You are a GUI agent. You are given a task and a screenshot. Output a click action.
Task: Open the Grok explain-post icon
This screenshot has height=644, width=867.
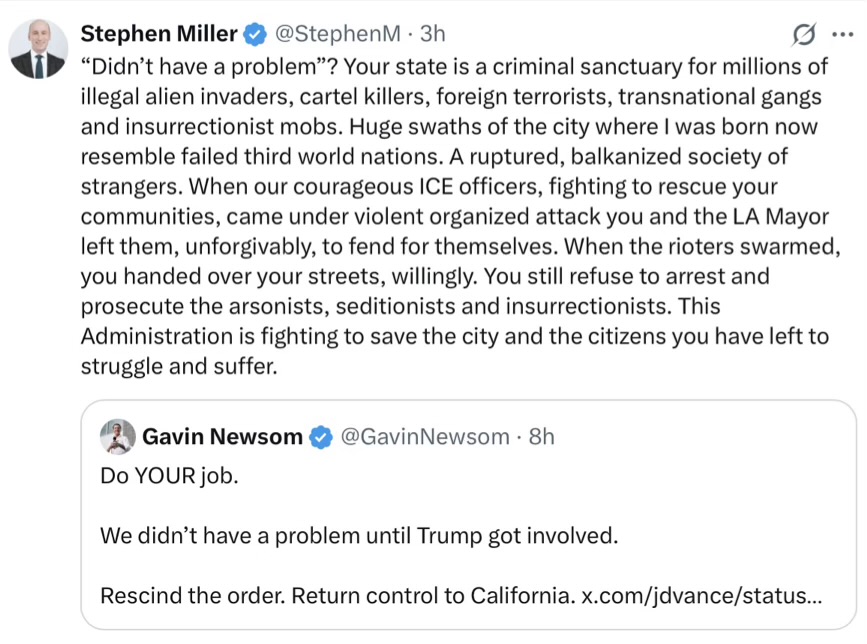(803, 35)
